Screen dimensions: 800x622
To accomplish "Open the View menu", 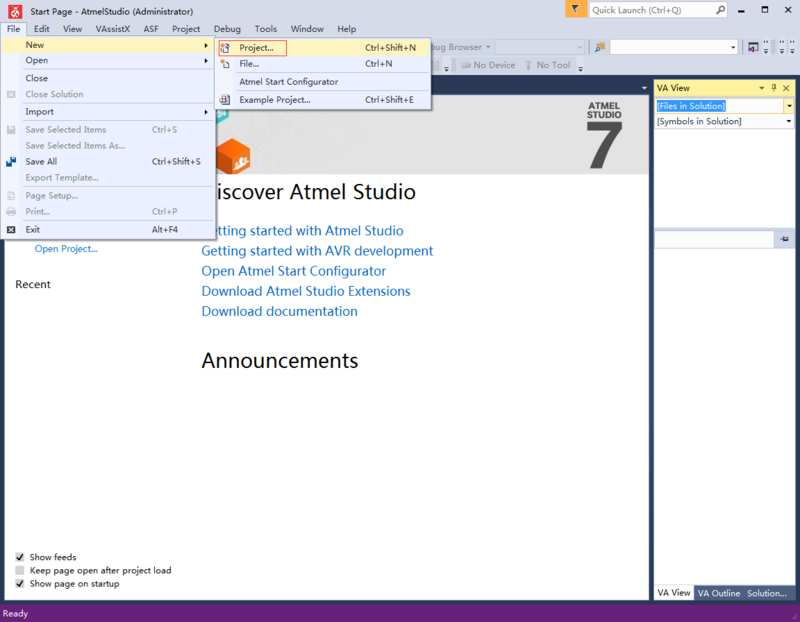I will click(x=72, y=29).
